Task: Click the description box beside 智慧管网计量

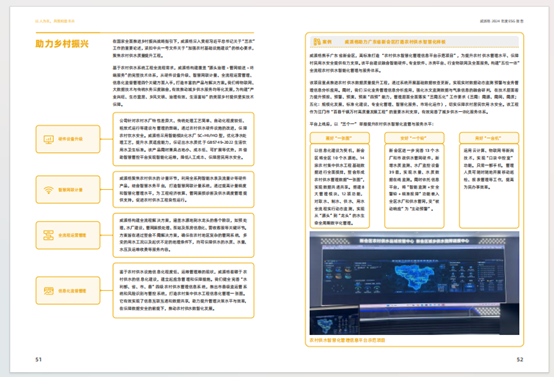Action: click(x=183, y=189)
